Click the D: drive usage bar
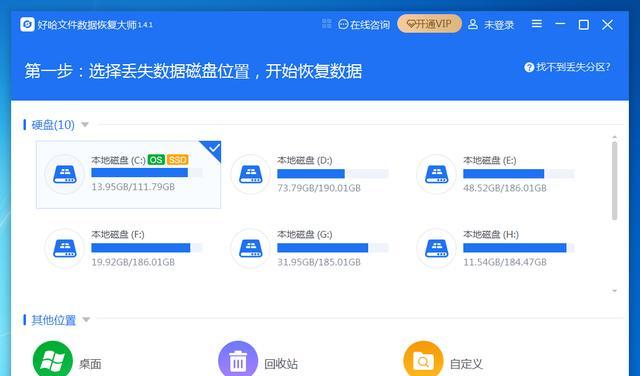The height and width of the screenshot is (376, 640). click(333, 174)
